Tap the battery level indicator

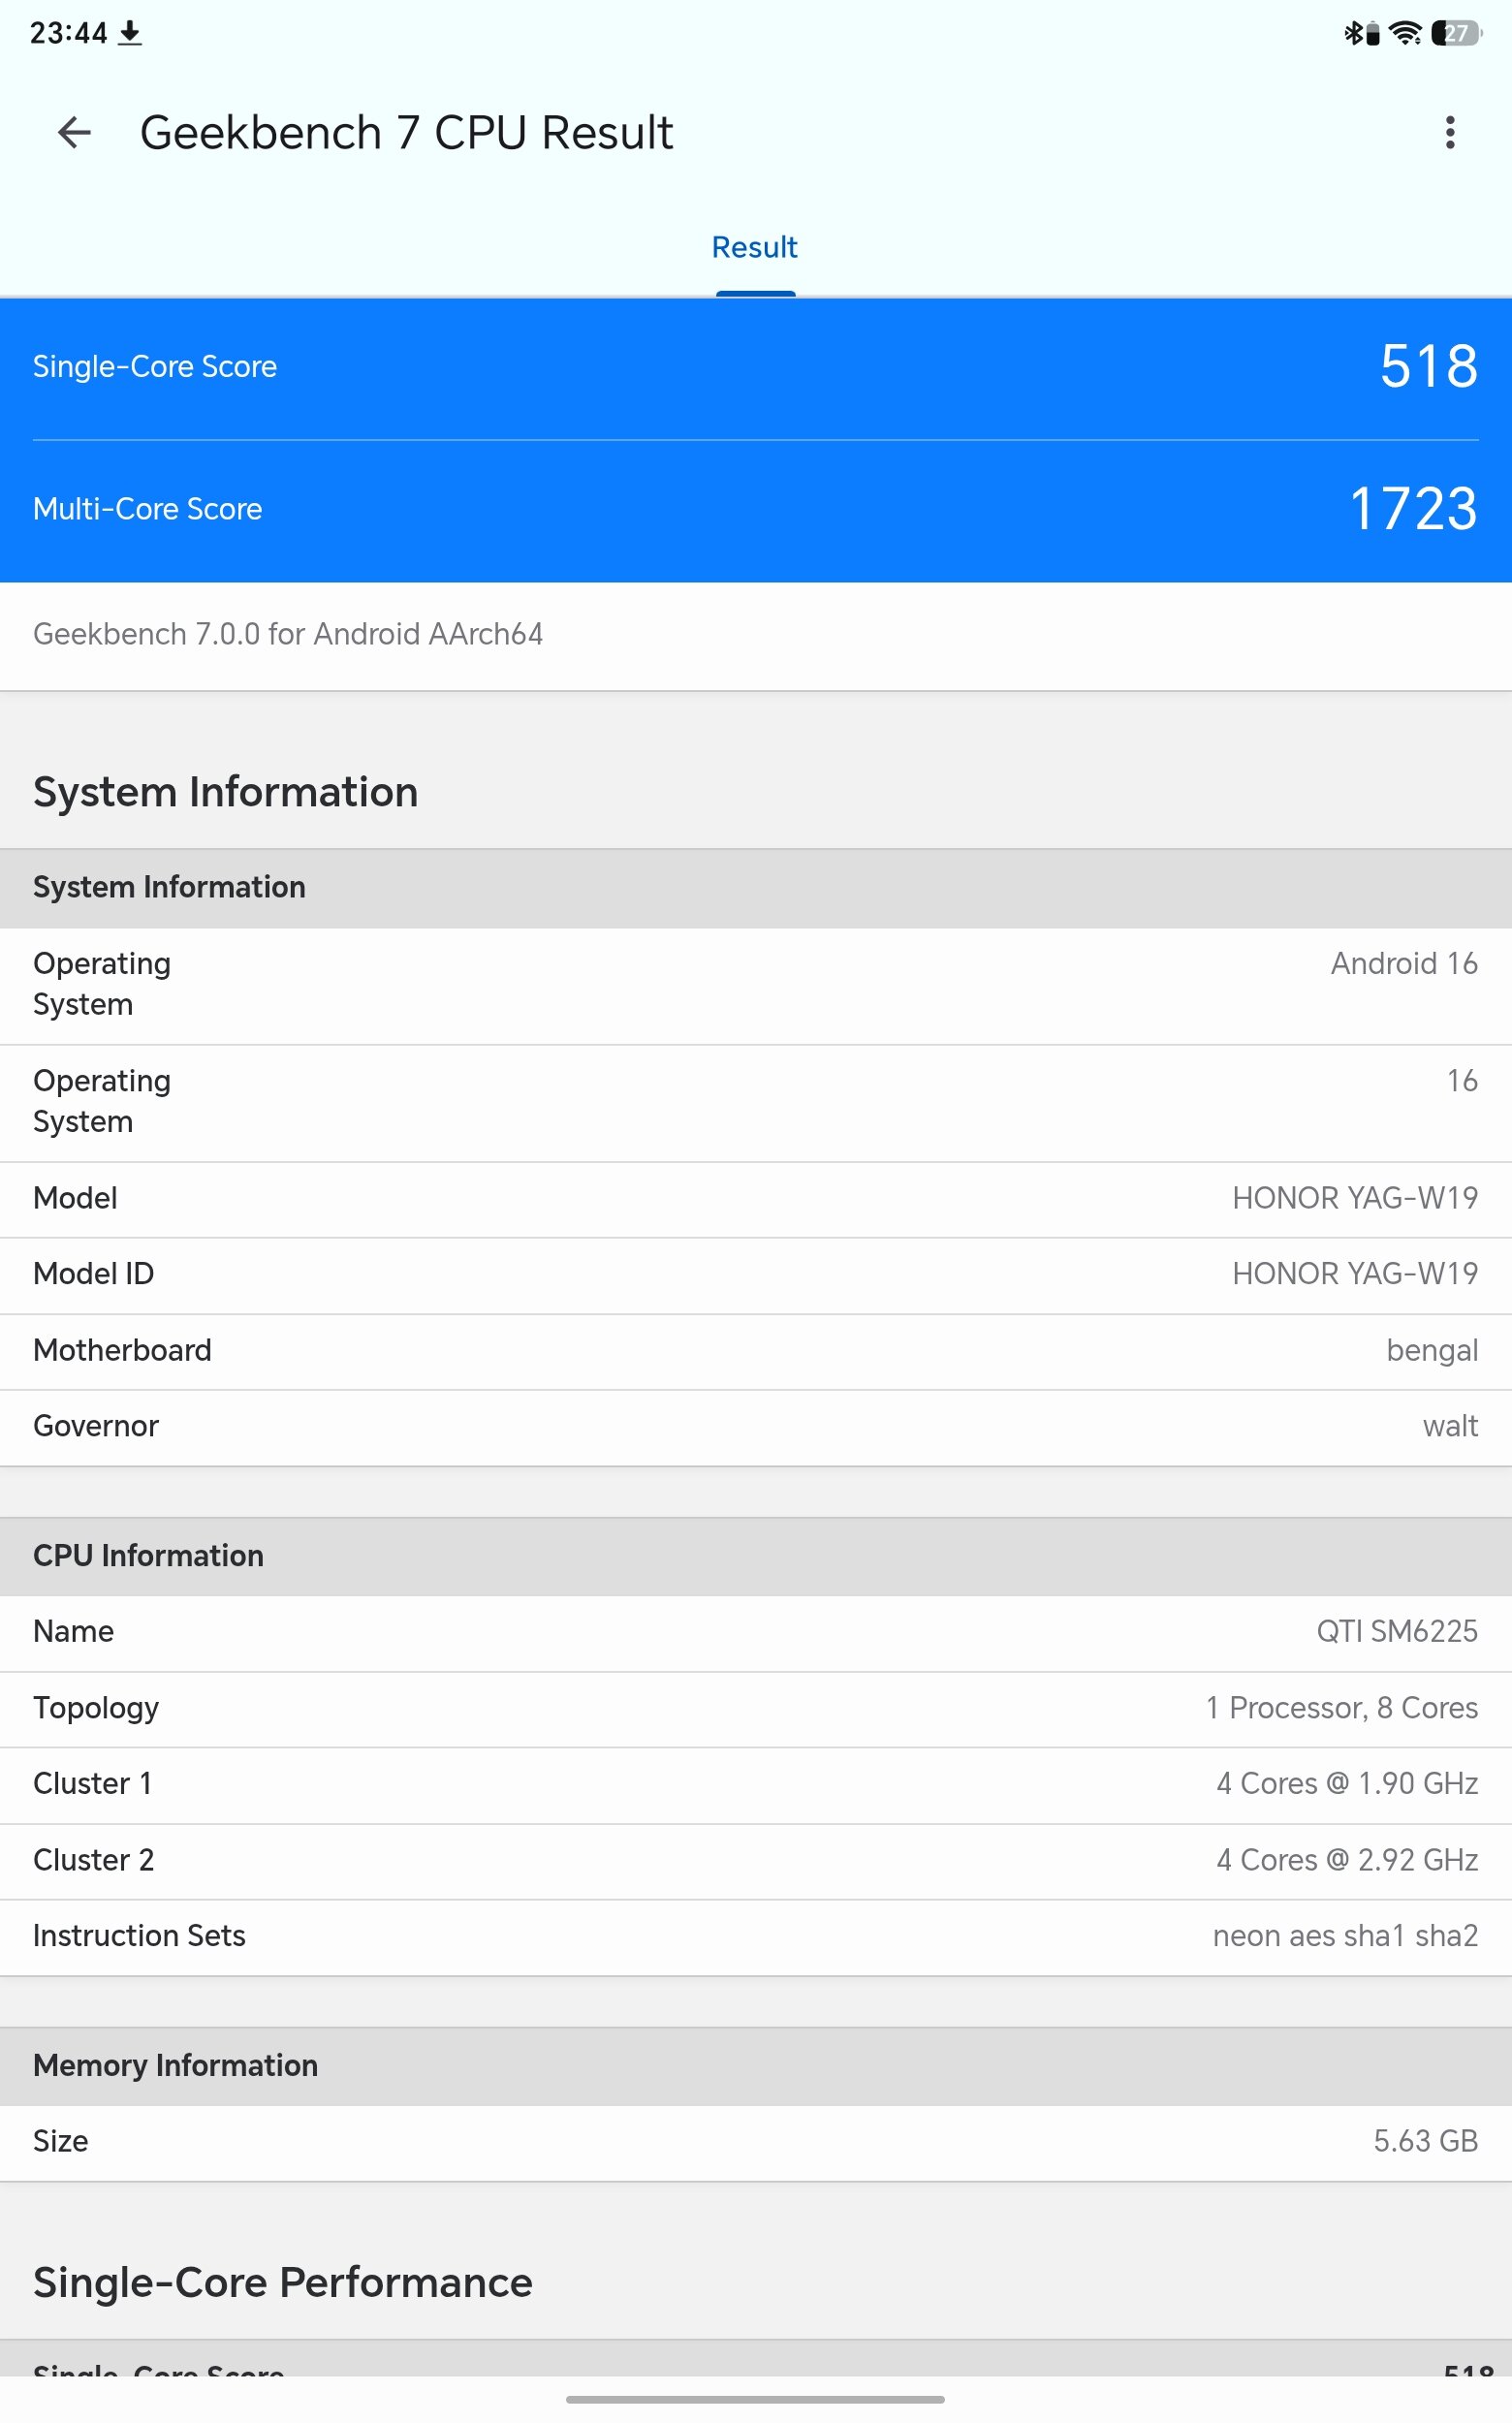coord(1455,33)
